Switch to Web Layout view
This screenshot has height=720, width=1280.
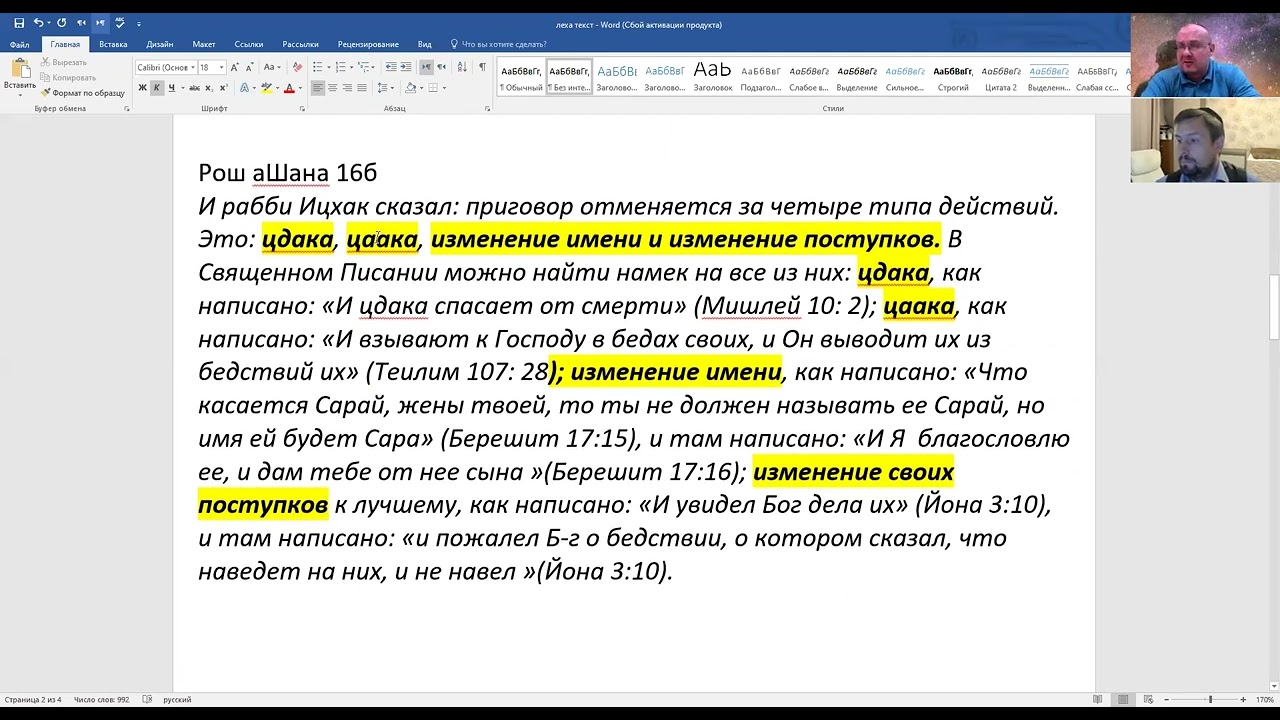pyautogui.click(x=1148, y=699)
